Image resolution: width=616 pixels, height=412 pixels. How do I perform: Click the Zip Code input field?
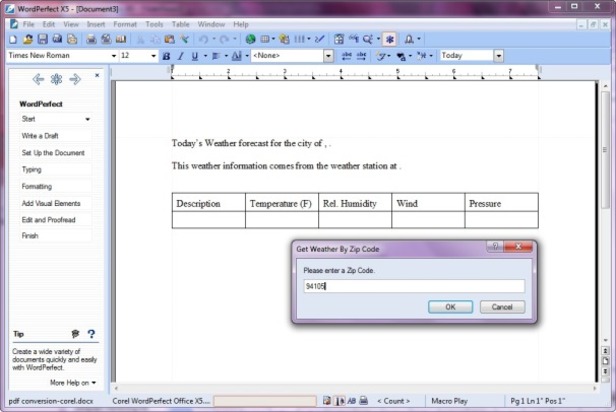(x=414, y=286)
